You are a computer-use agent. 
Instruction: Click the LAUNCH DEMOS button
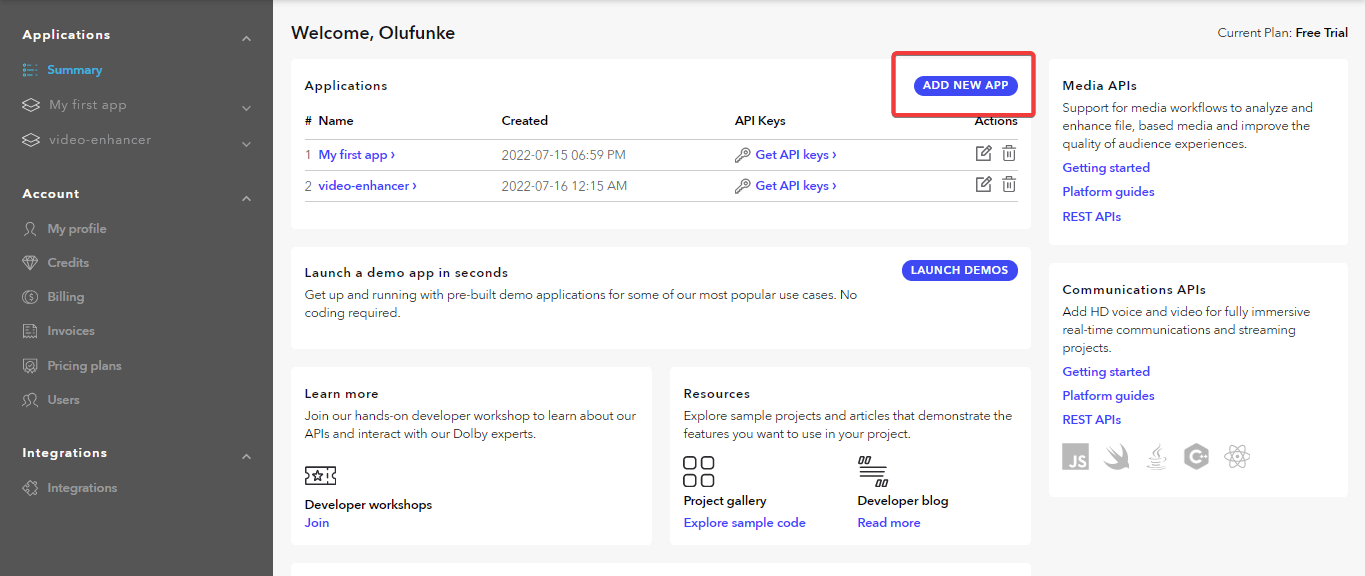(959, 270)
